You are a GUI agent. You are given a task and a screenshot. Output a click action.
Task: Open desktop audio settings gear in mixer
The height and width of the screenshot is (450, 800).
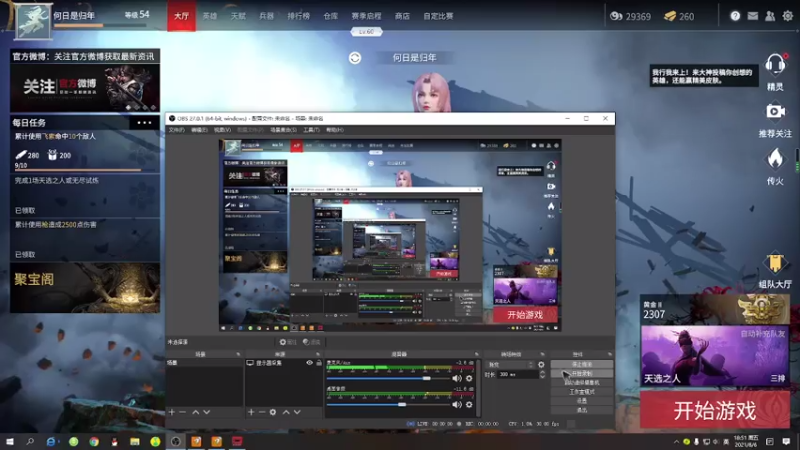coord(469,405)
